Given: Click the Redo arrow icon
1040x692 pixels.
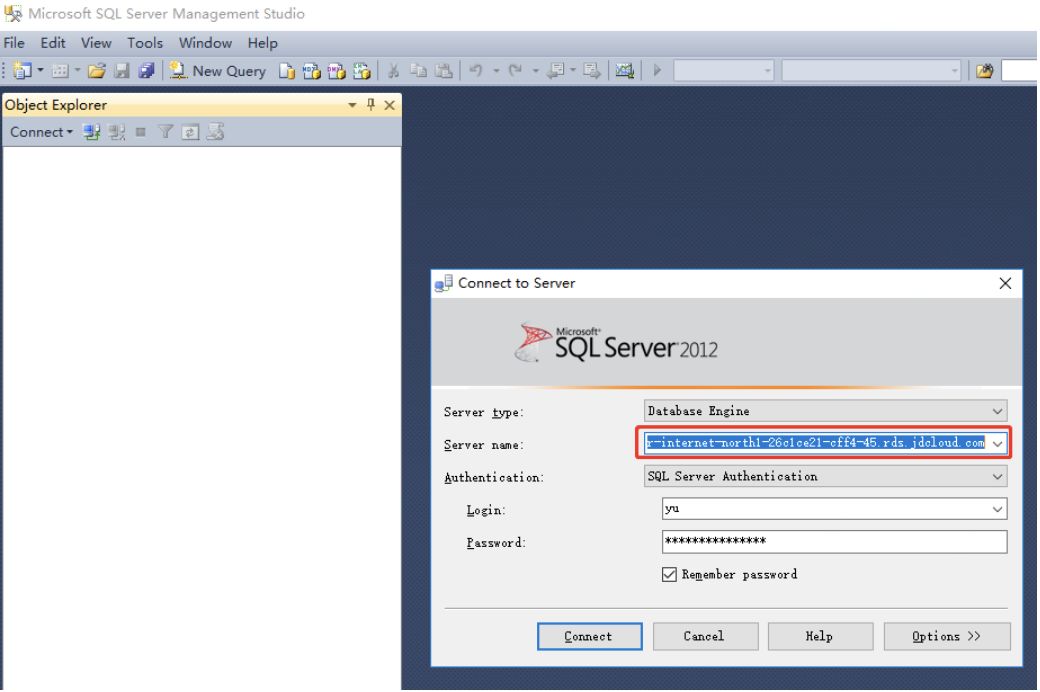Looking at the screenshot, I should coord(515,70).
